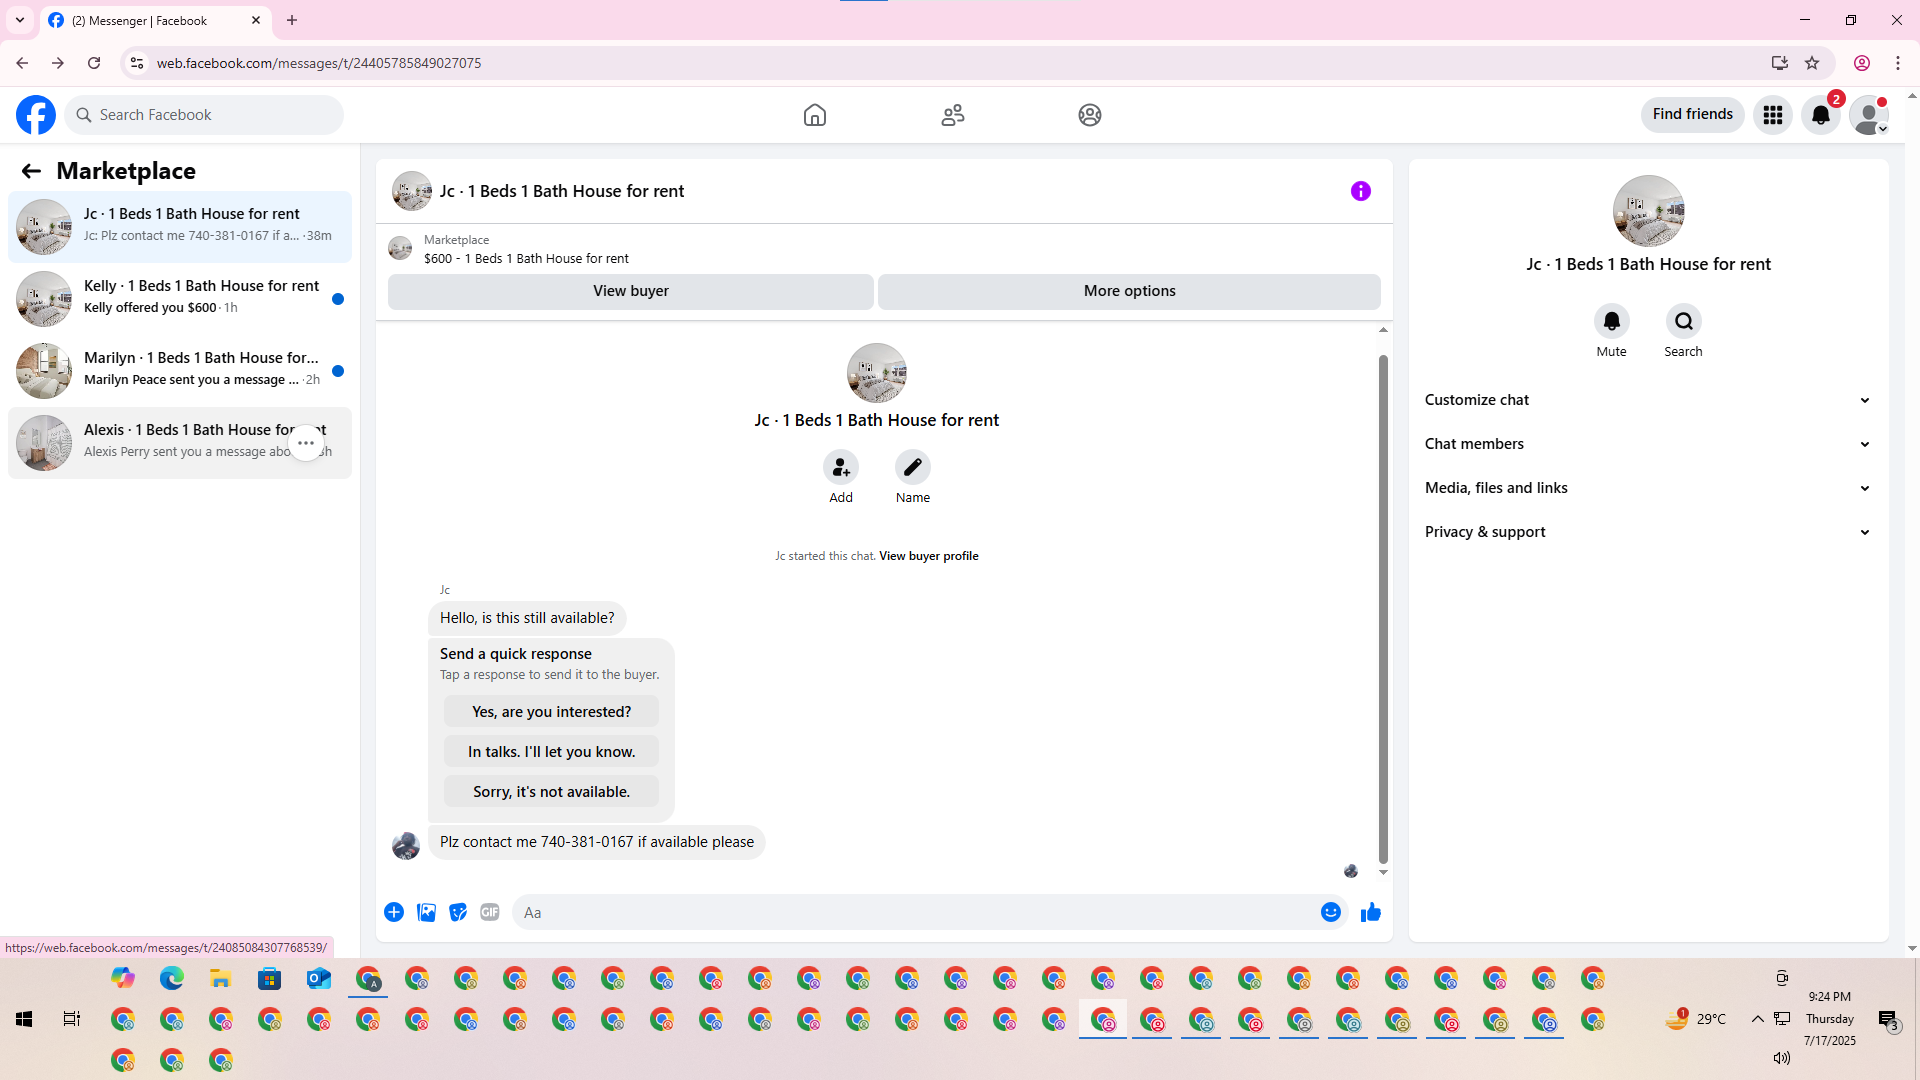Open the sticker chooser icon
The image size is (1920, 1080).
tap(458, 912)
